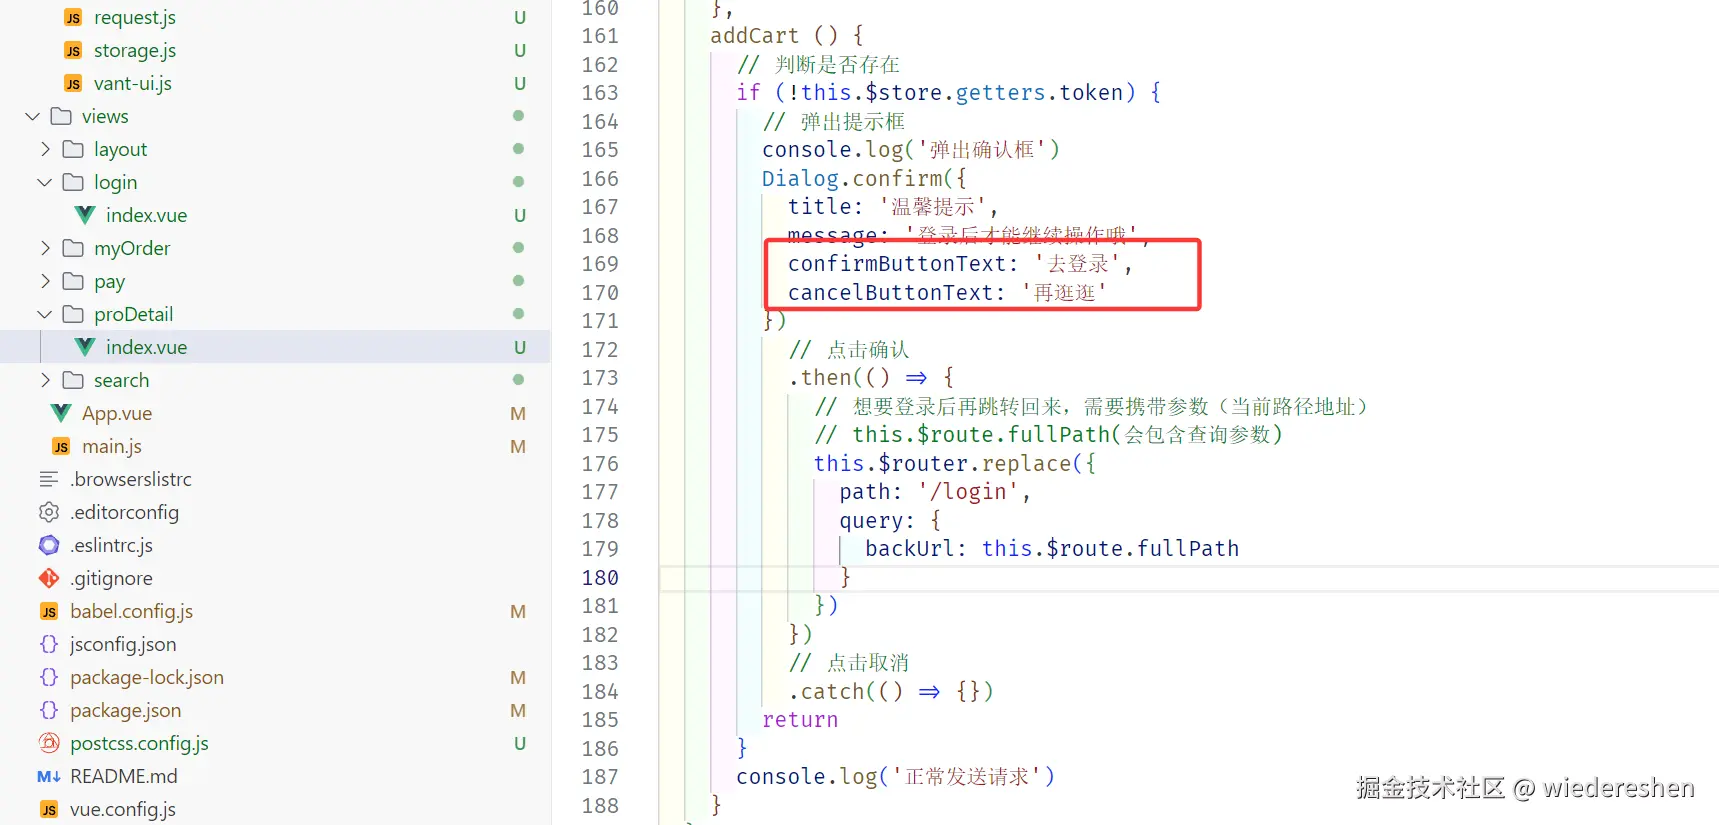Collapse the proDetail folder
This screenshot has width=1719, height=825.
click(44, 314)
